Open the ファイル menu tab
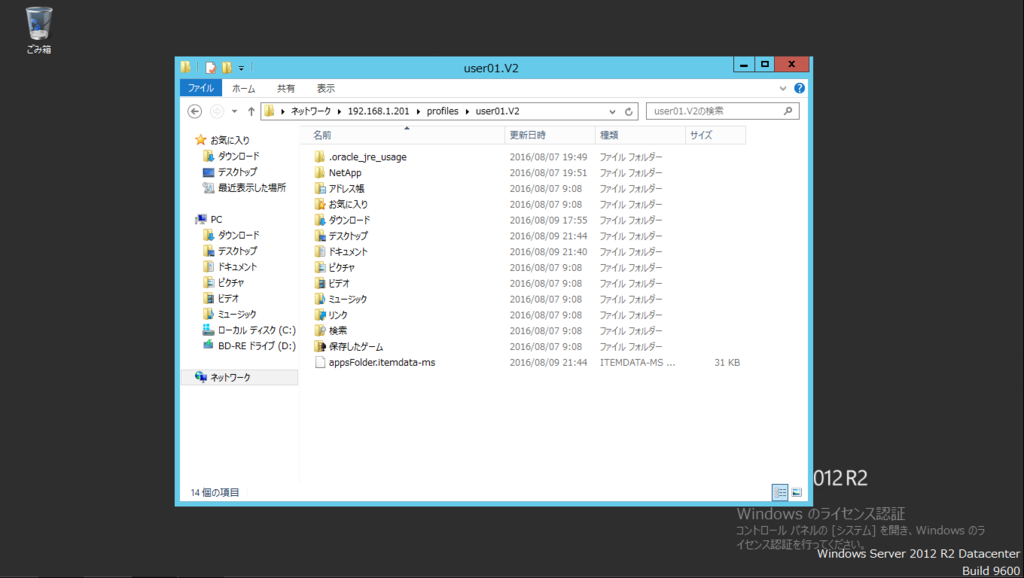Image resolution: width=1024 pixels, height=578 pixels. point(200,88)
